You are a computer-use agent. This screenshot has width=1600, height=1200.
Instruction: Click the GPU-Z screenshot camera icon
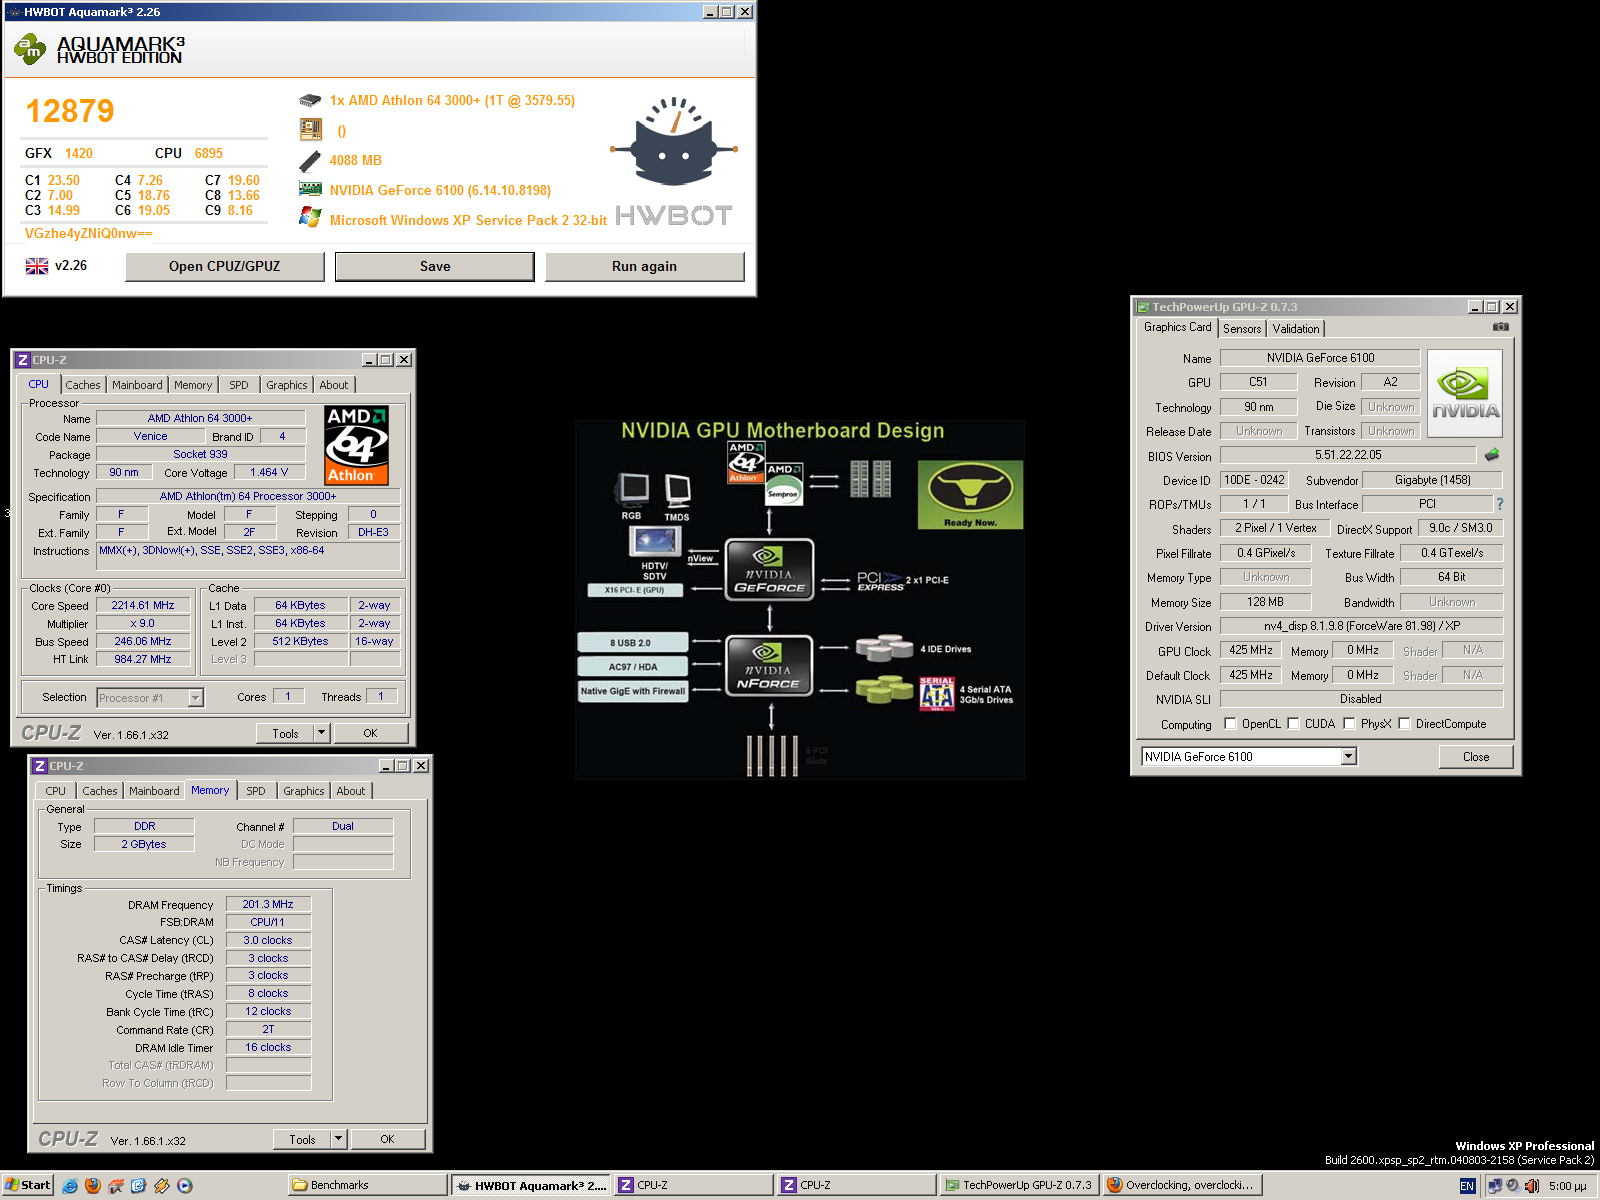pyautogui.click(x=1500, y=327)
